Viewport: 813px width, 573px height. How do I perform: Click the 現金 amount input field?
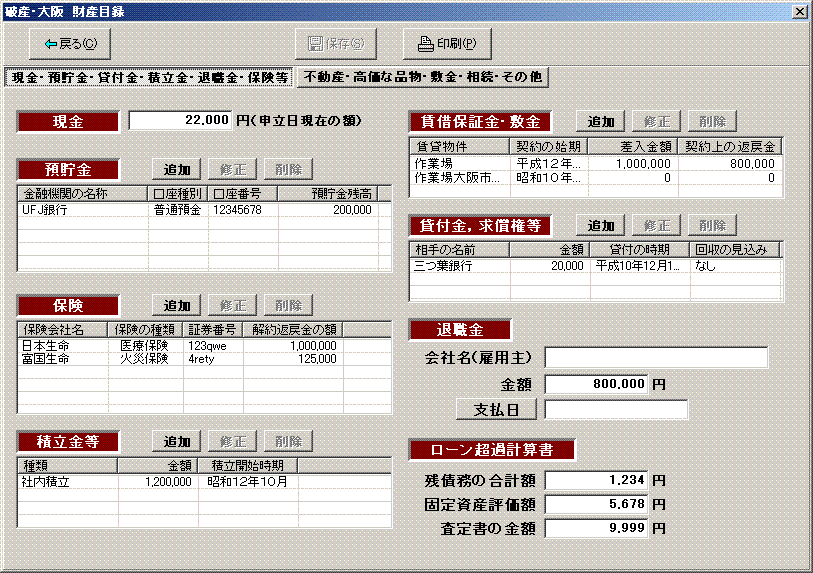[x=181, y=120]
